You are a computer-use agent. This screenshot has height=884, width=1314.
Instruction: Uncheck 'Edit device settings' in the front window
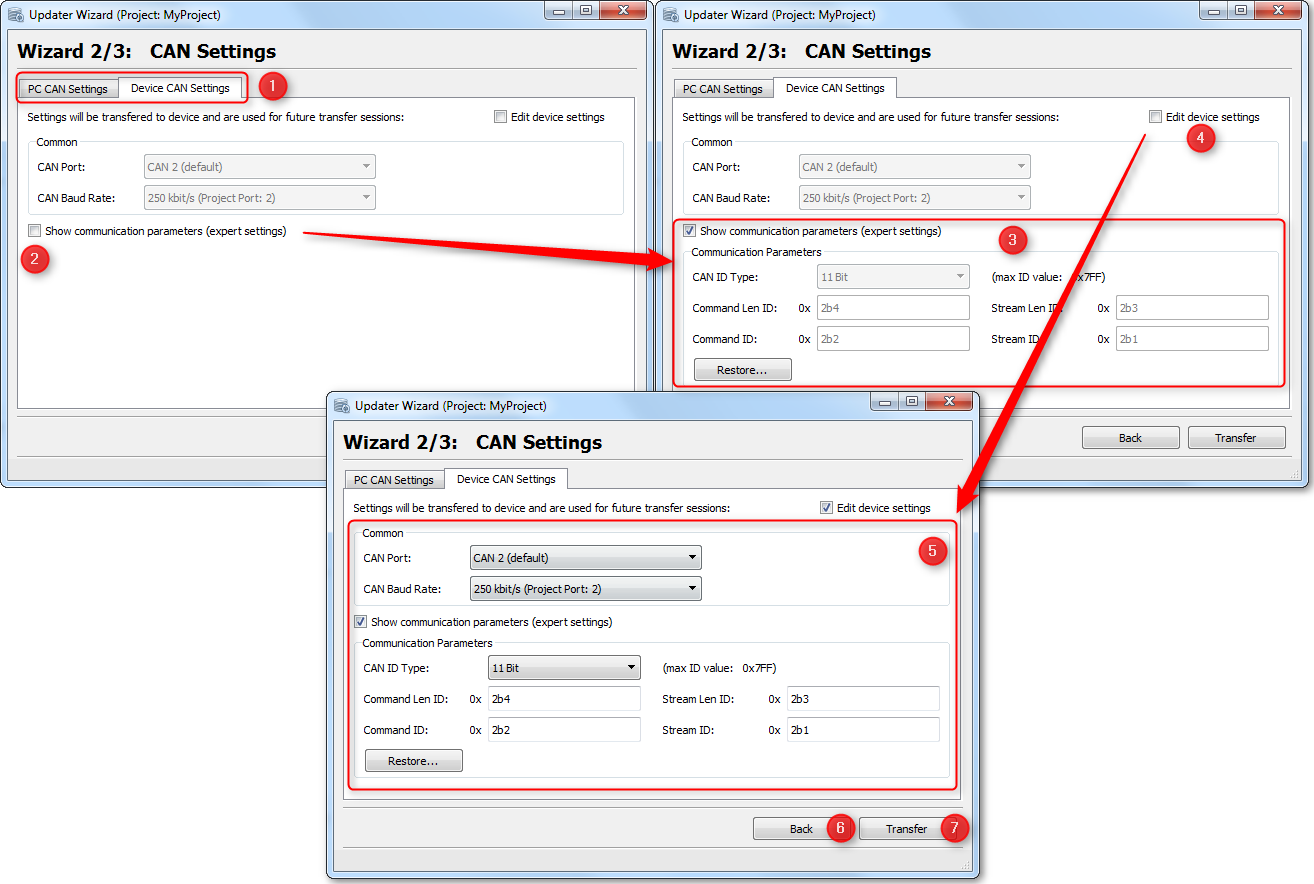click(x=826, y=507)
